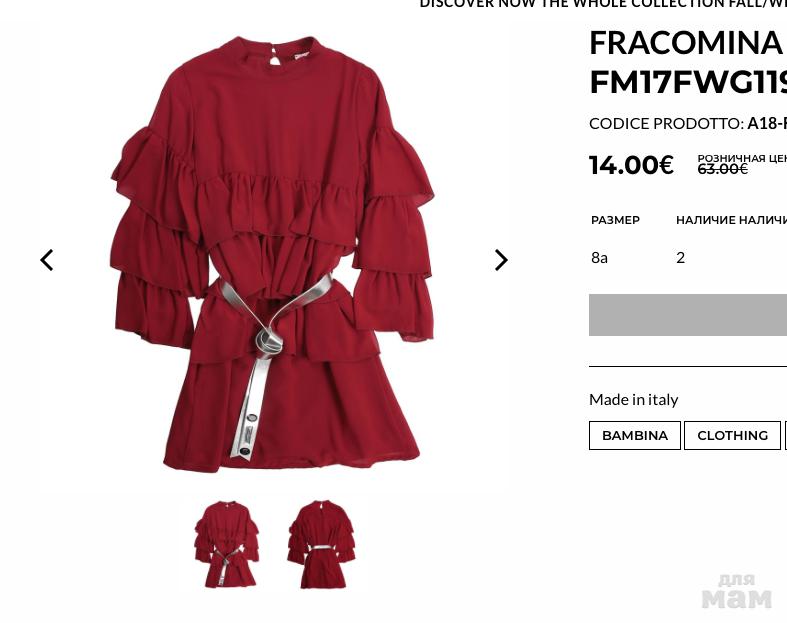Click the discover whole collection banner
The width and height of the screenshot is (787, 623).
tap(603, 4)
